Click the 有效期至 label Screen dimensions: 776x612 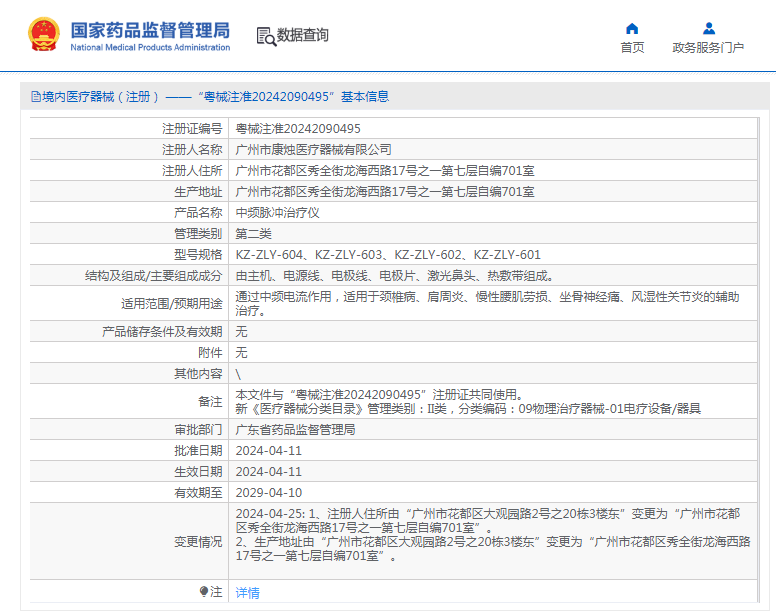pos(198,493)
